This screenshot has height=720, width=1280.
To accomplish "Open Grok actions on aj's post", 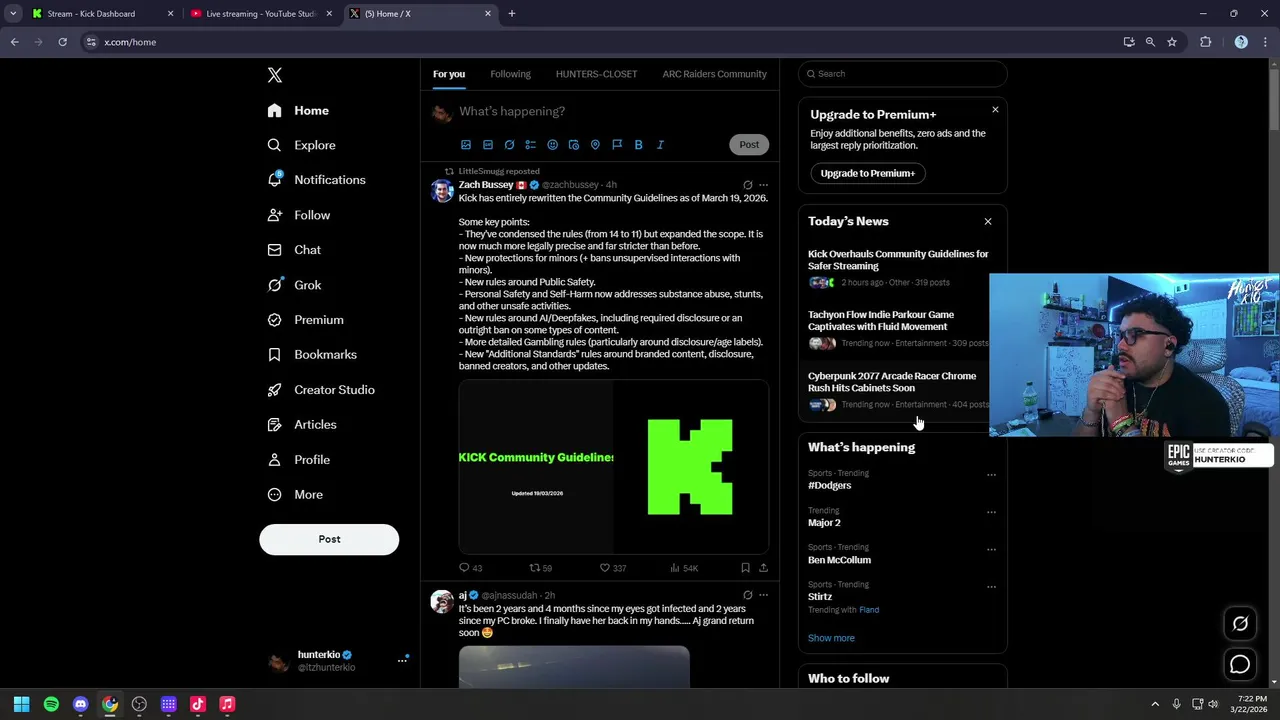I will point(747,595).
